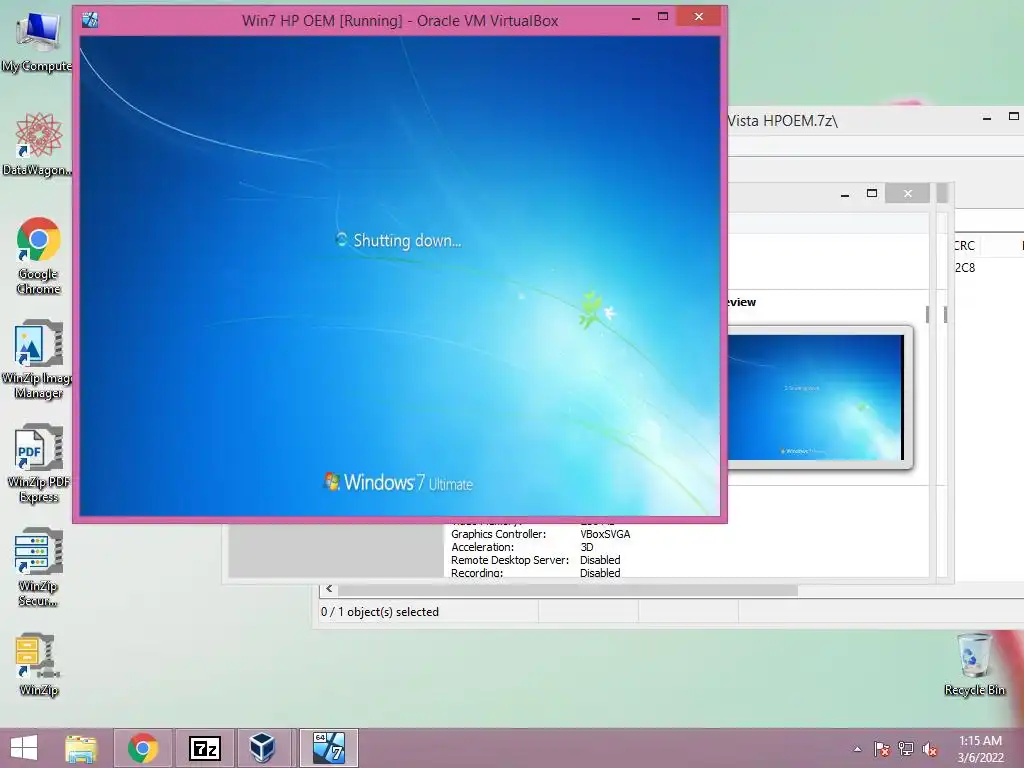
Task: Minimize the 7-Zip Vista HPOEM.7z window
Action: click(987, 118)
